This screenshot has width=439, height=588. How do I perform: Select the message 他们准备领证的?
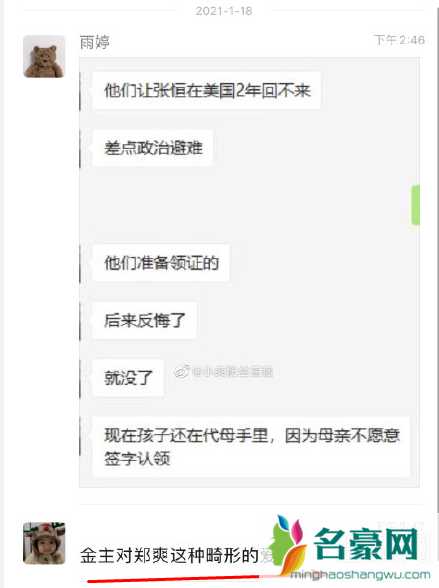click(x=160, y=262)
